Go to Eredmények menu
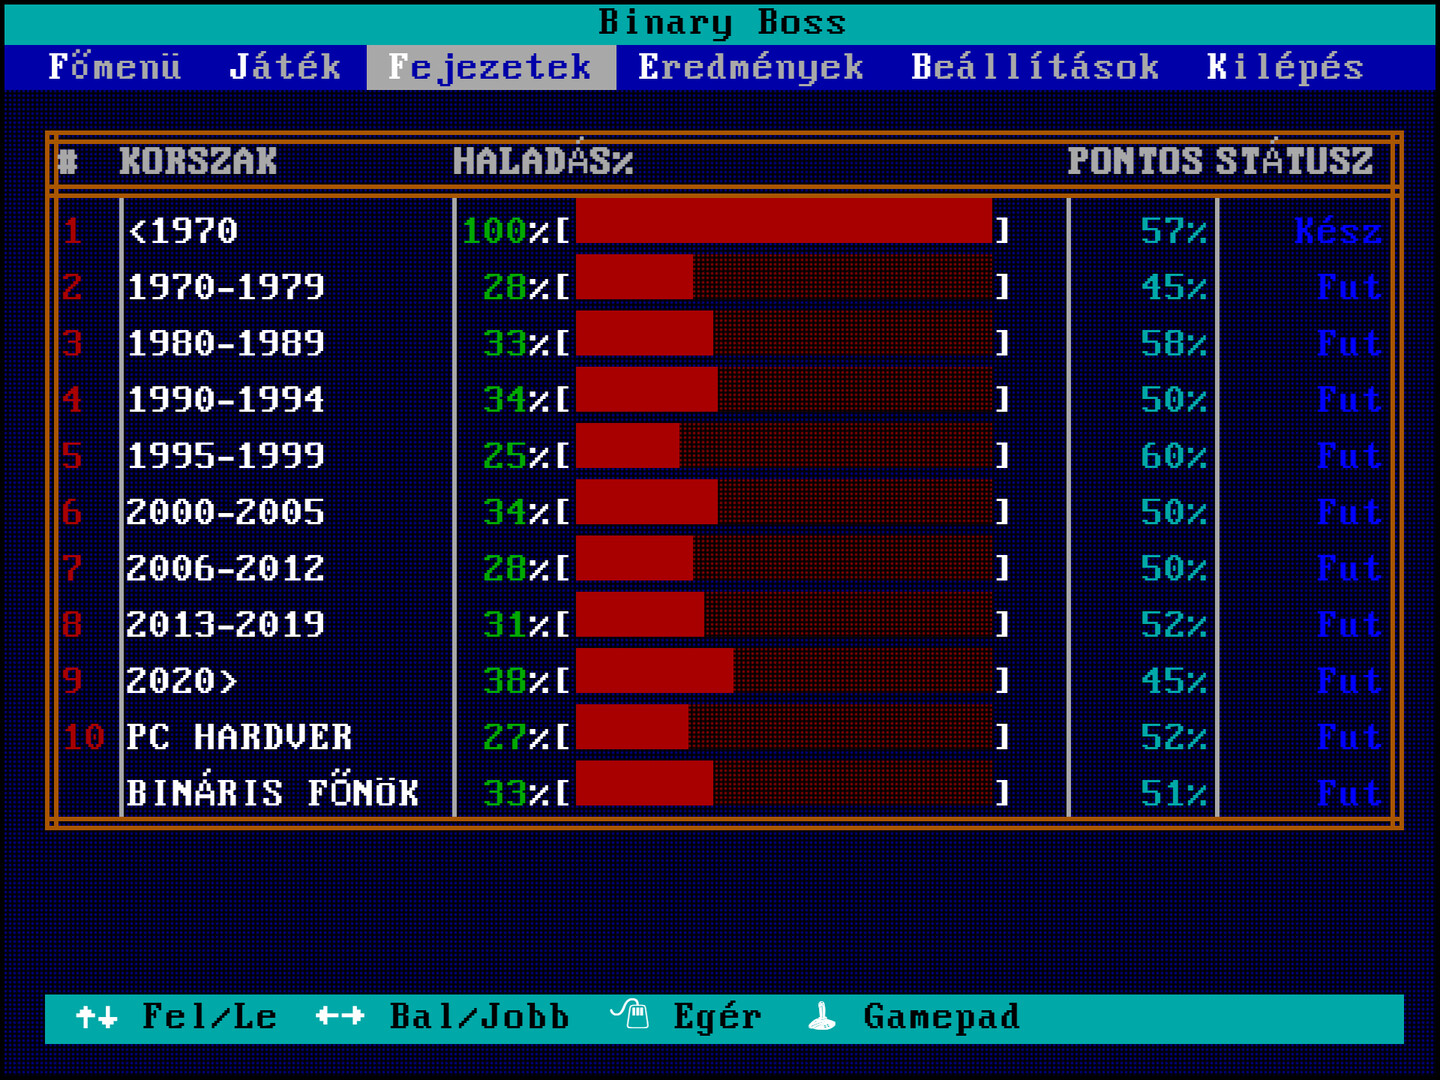Viewport: 1440px width, 1080px height. click(x=750, y=67)
